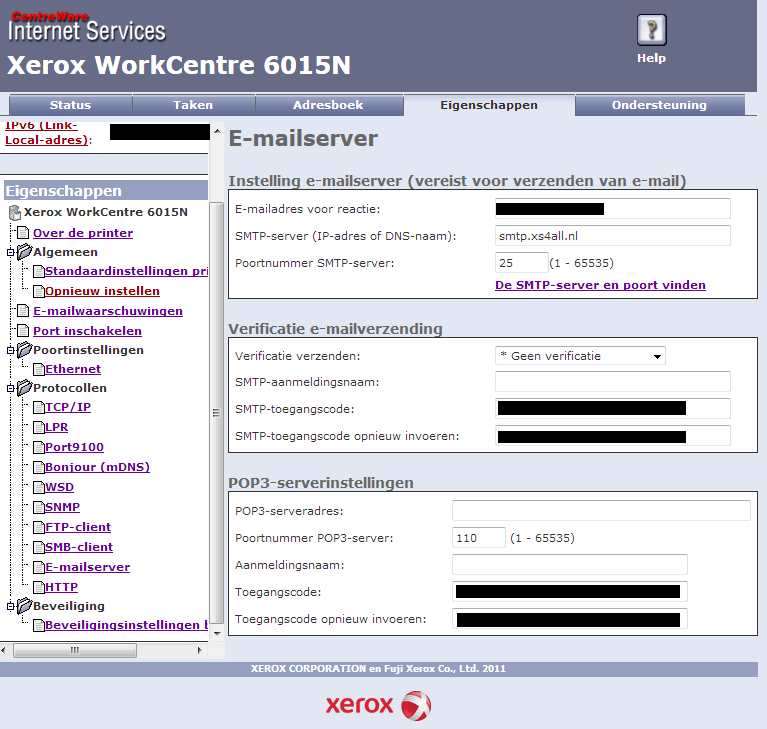767x729 pixels.
Task: Open the Adresboek tab
Action: tap(329, 105)
